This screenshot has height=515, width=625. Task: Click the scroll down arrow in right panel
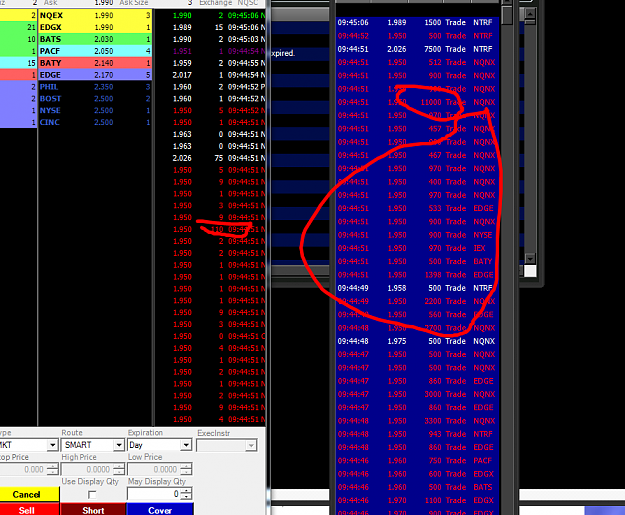click(530, 258)
